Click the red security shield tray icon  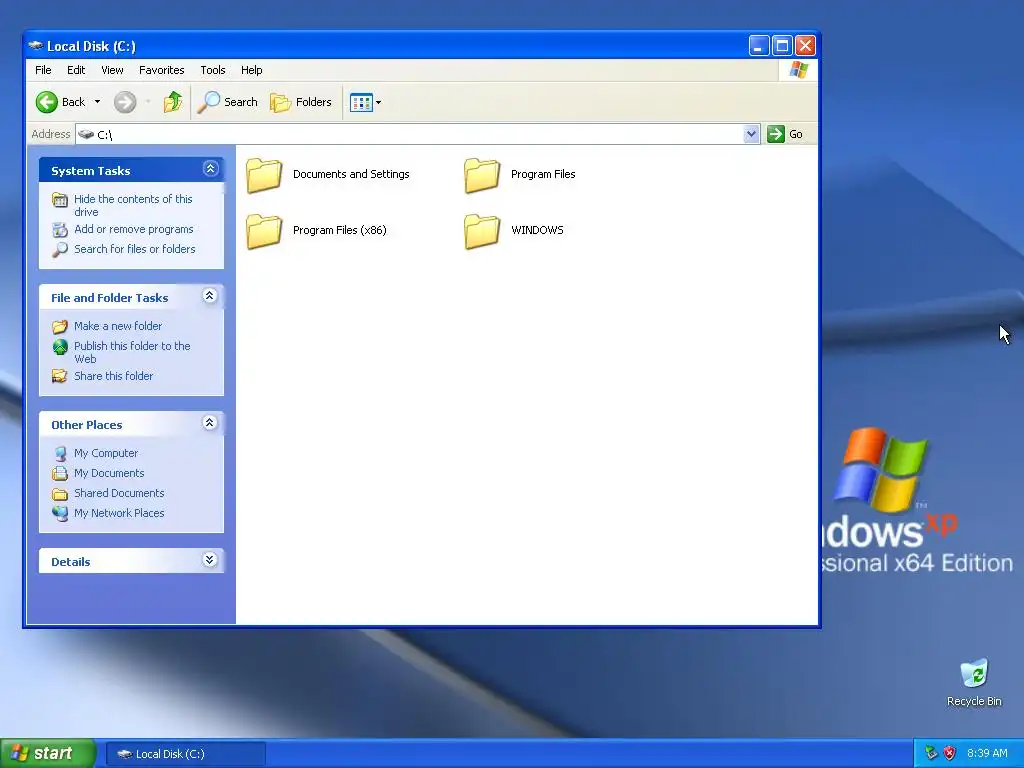(x=950, y=754)
